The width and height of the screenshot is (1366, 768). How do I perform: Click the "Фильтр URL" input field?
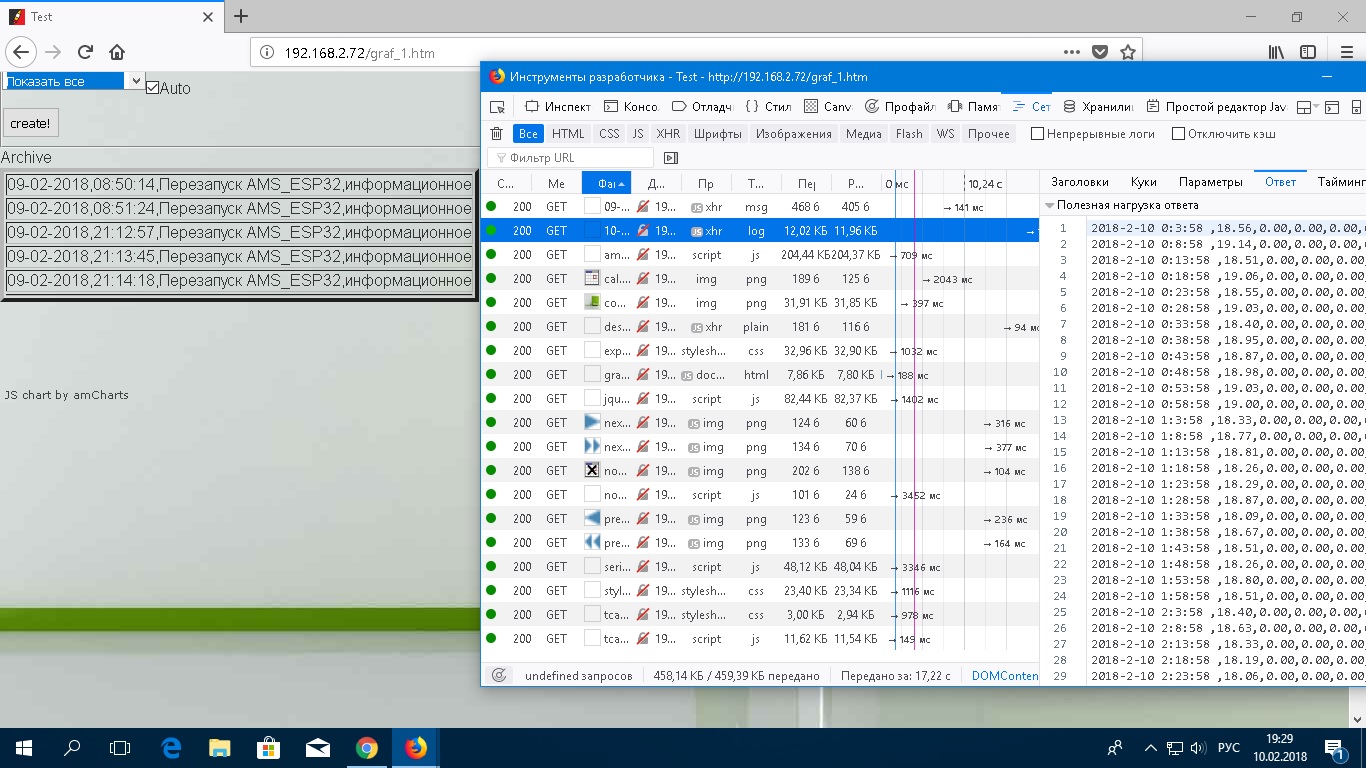tap(572, 158)
